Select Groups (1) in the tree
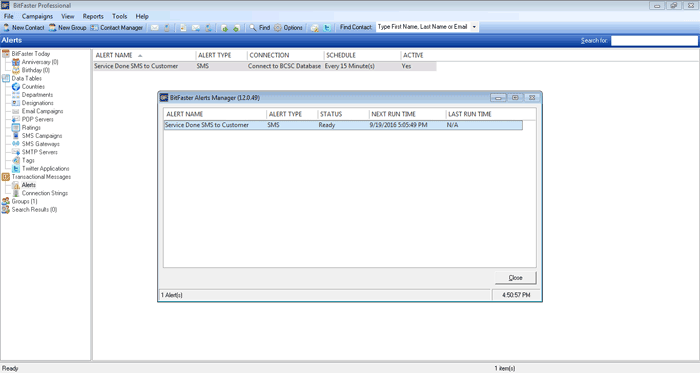 pyautogui.click(x=20, y=201)
